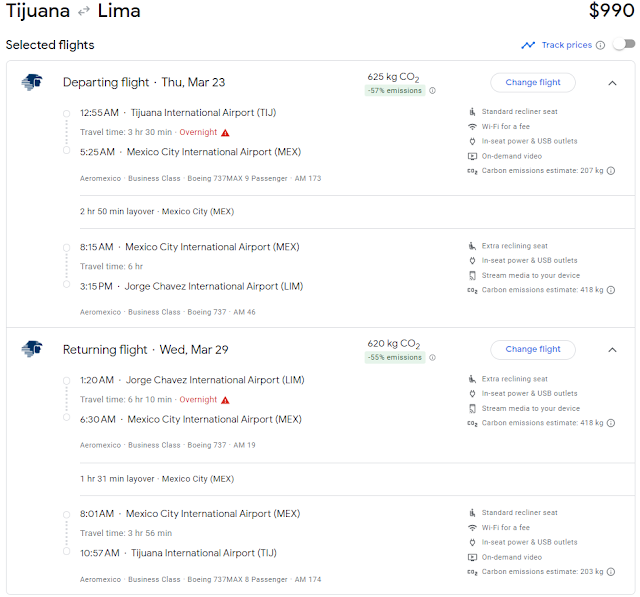The image size is (640, 597).
Task: Click Wi-Fi for a fee icon for AM 173
Action: point(472,127)
